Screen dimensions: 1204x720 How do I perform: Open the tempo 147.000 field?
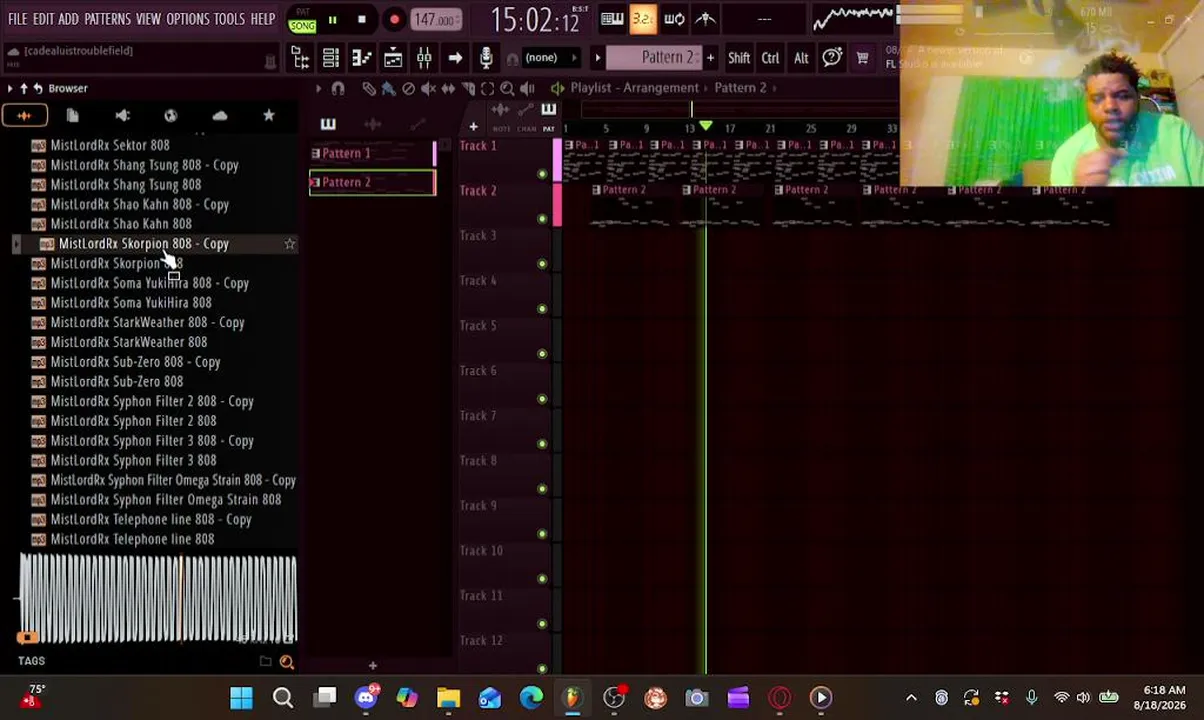tap(437, 19)
